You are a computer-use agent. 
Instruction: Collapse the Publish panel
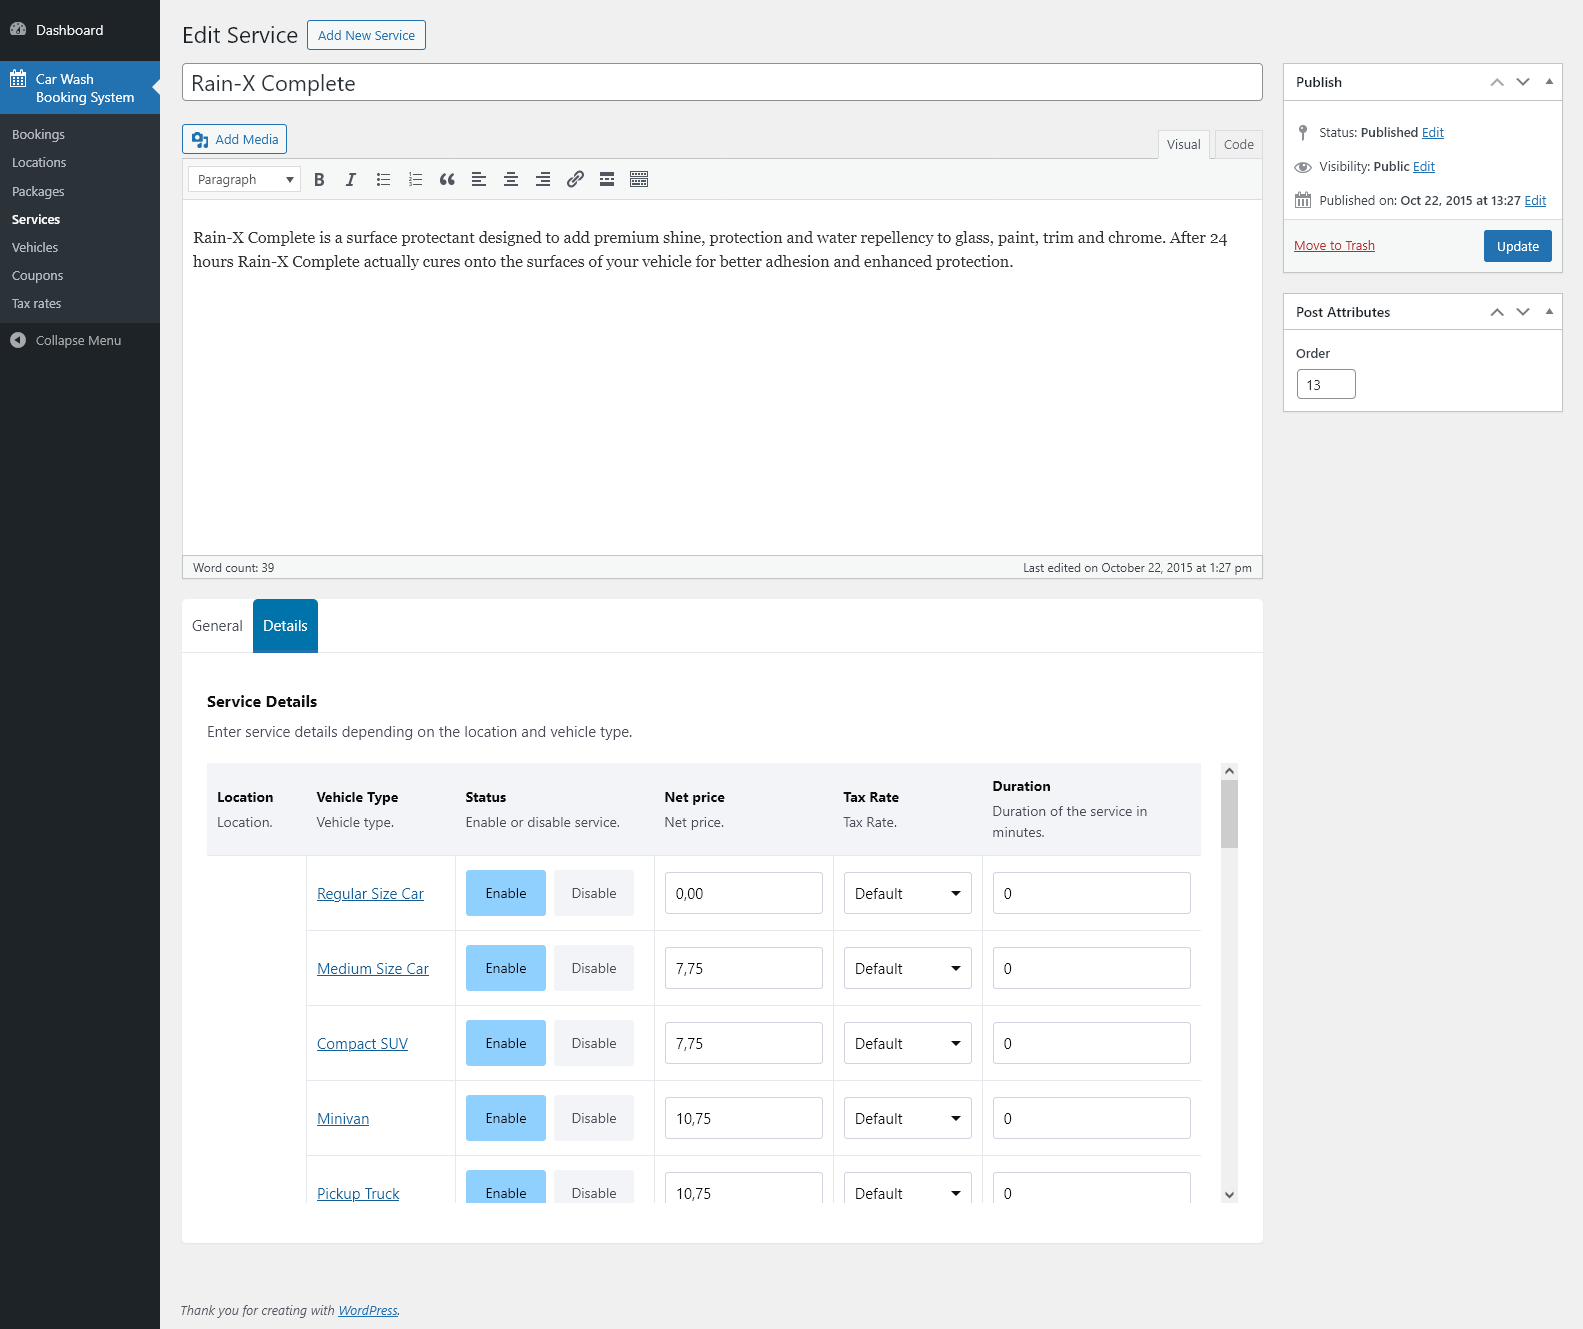pyautogui.click(x=1549, y=82)
